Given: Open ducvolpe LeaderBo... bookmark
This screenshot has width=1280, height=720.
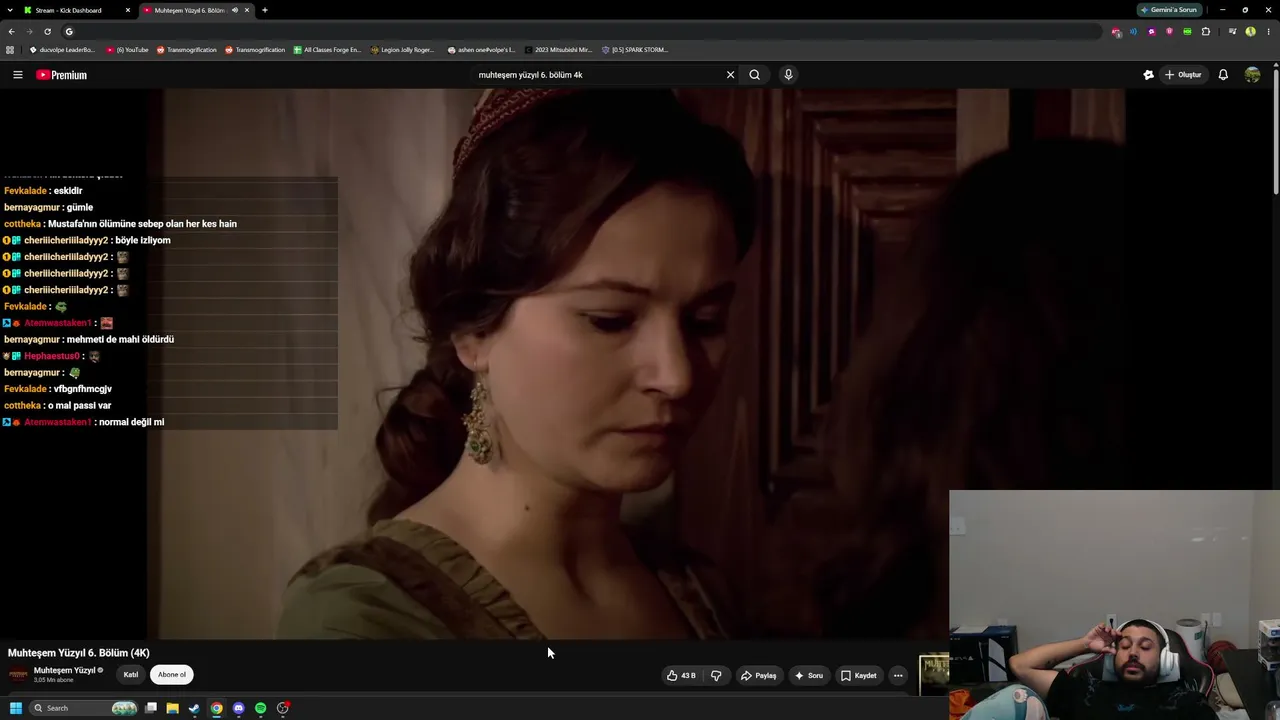Looking at the screenshot, I should pos(62,50).
